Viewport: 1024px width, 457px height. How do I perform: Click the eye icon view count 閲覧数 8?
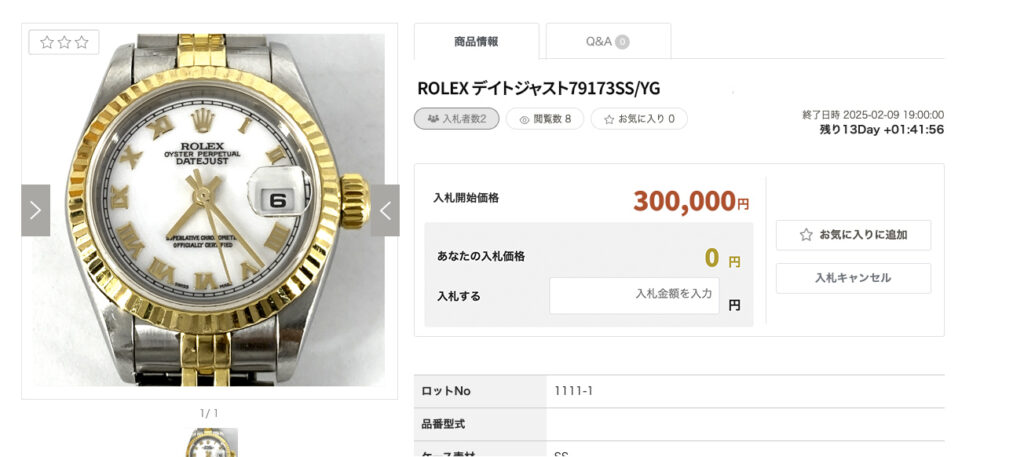click(545, 119)
